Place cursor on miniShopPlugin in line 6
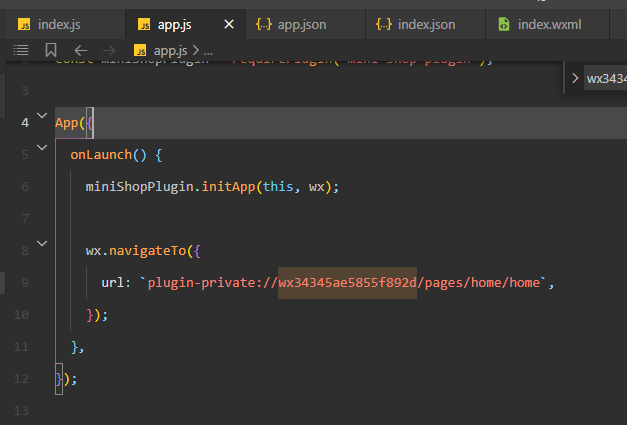The image size is (627, 425). click(x=140, y=187)
